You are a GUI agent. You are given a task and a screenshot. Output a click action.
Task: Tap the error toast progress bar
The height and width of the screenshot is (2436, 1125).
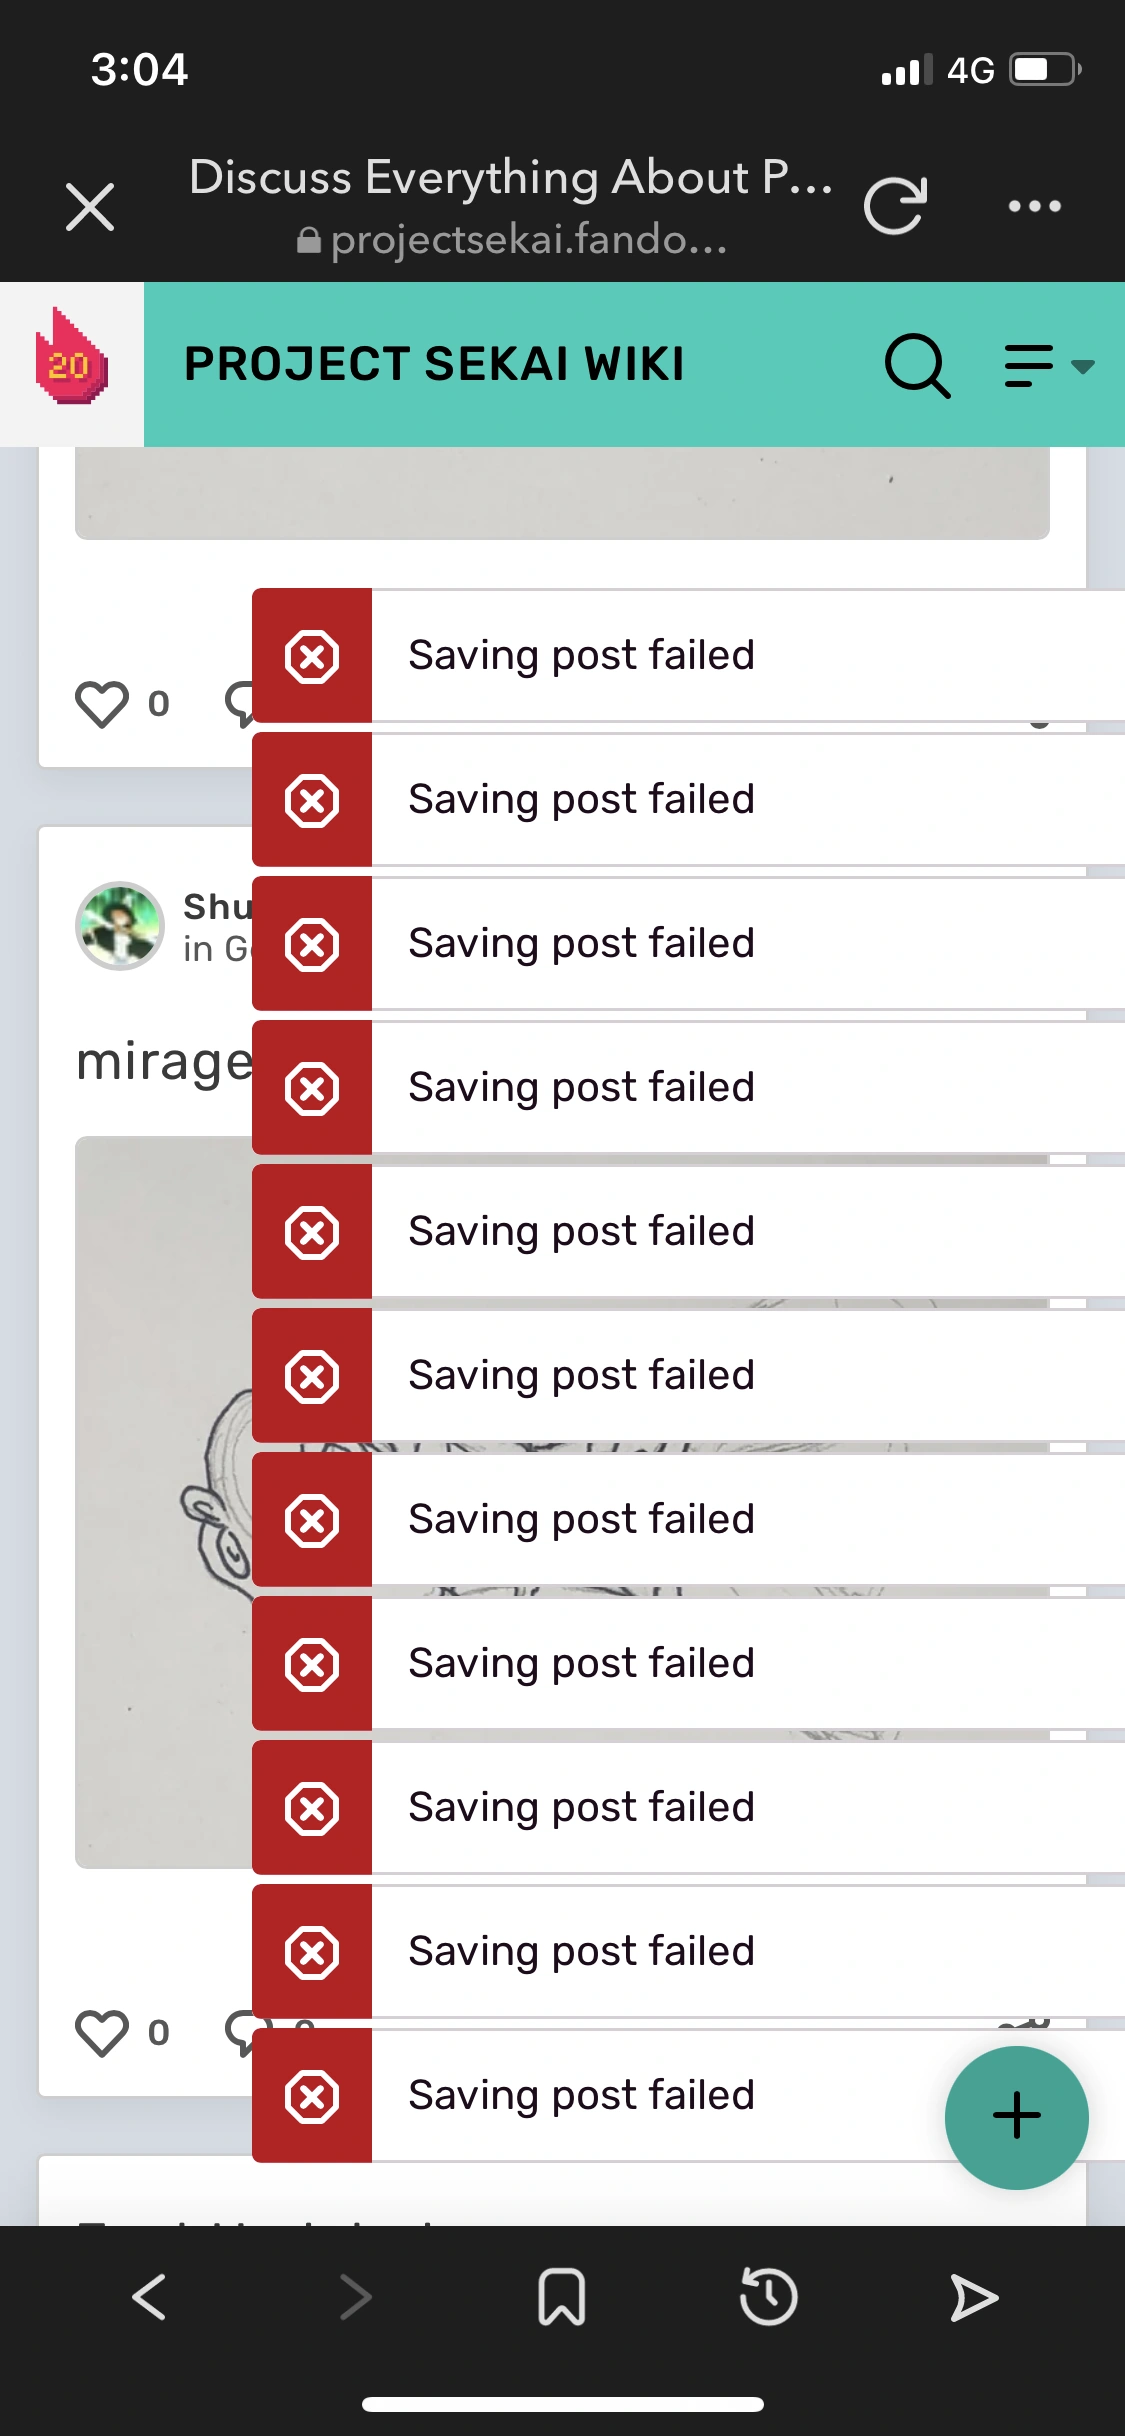745,724
